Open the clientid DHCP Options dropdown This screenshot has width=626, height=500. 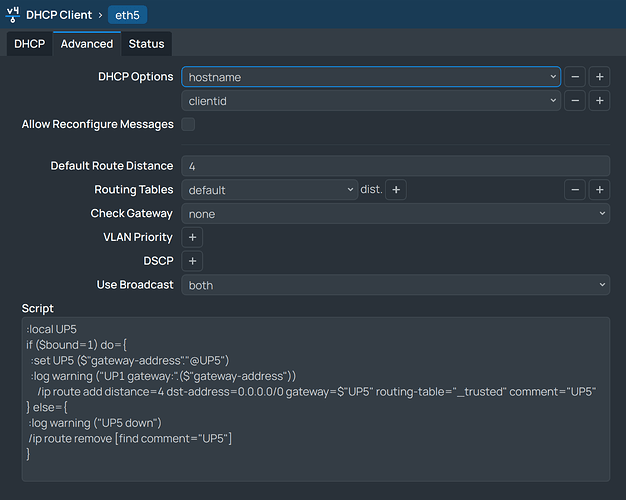[370, 101]
